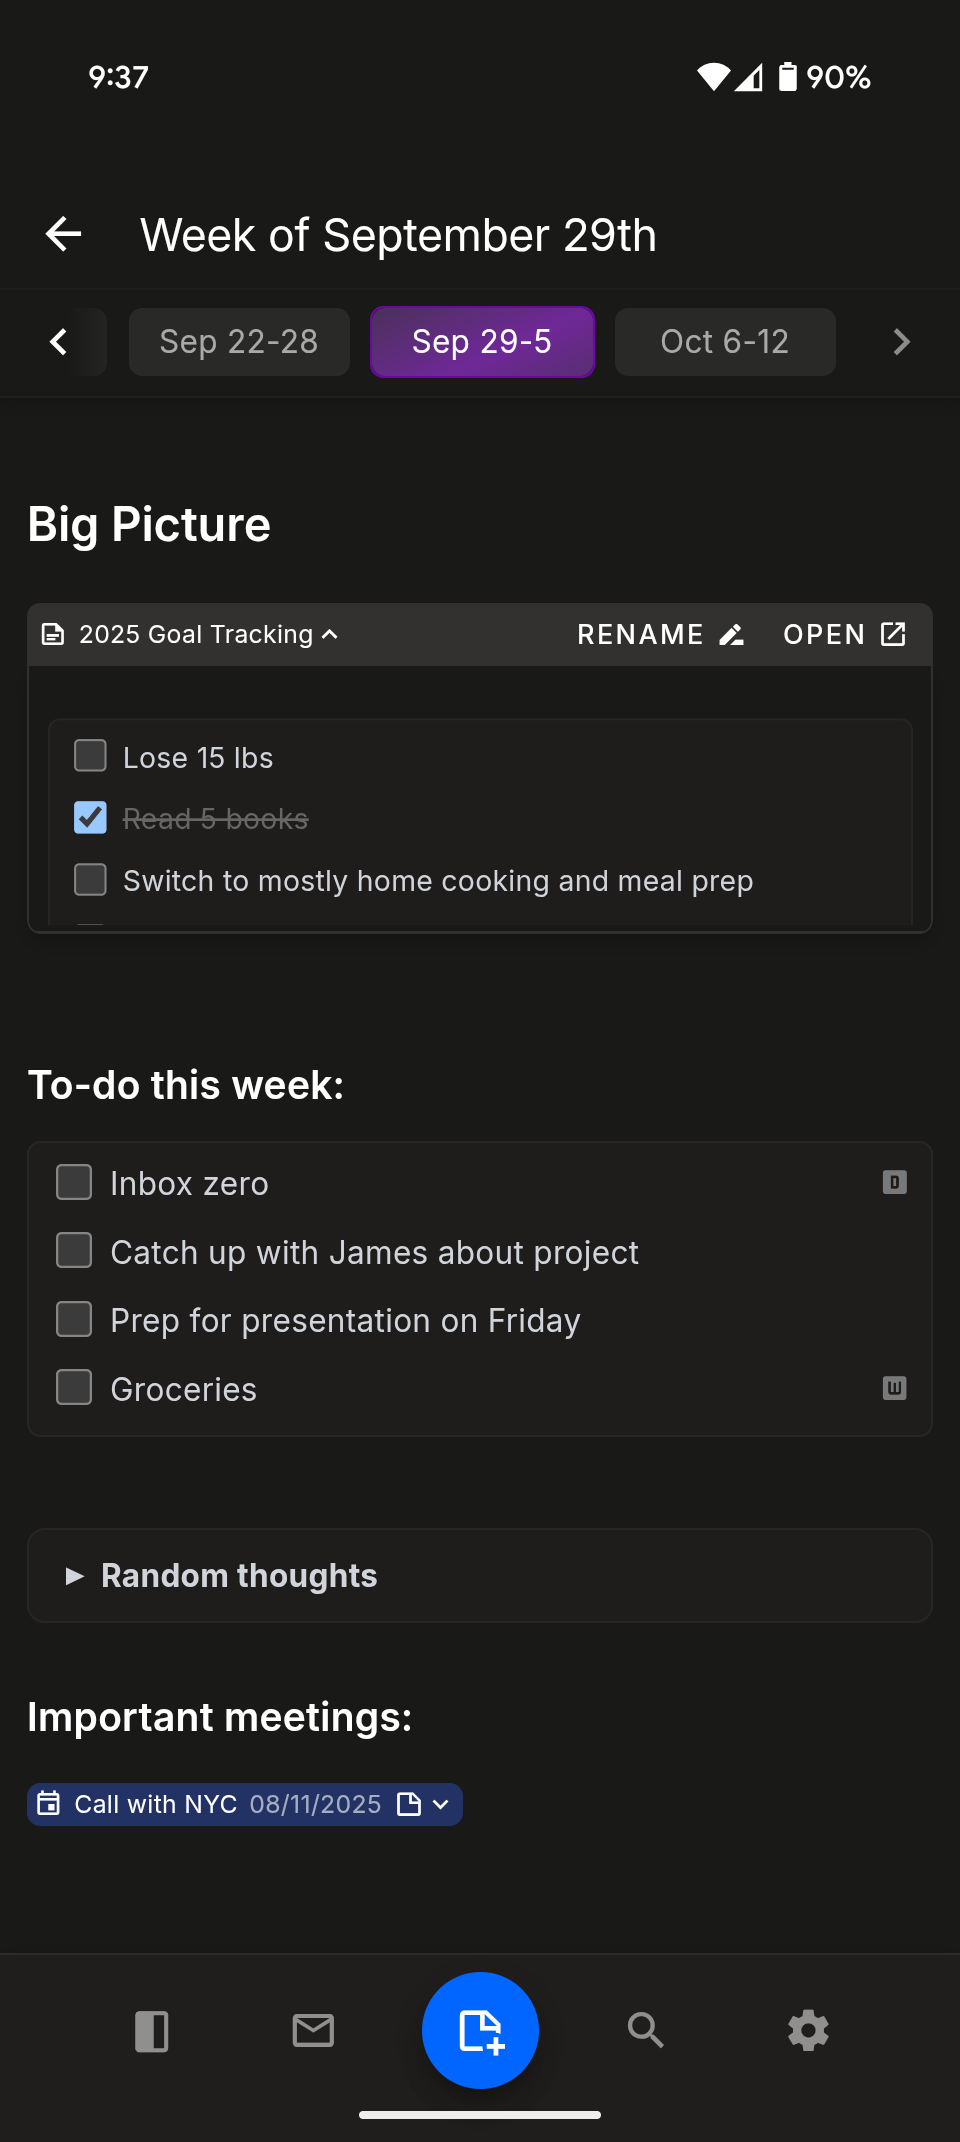Click OPEN on the goal tracking note
This screenshot has height=2142, width=960.
844,635
